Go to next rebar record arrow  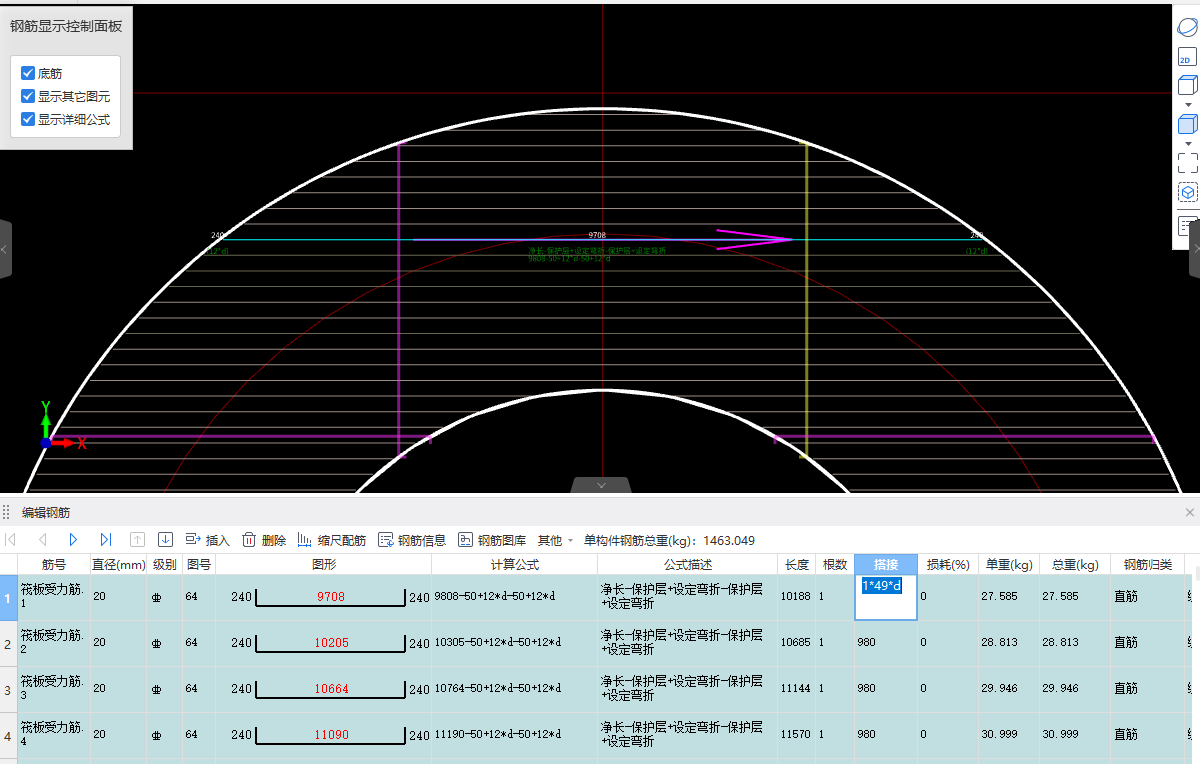tap(73, 540)
